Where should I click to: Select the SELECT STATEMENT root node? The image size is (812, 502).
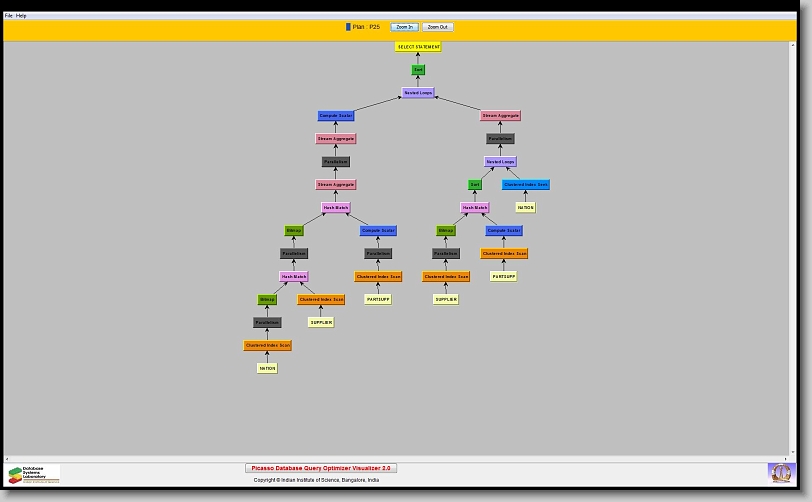[418, 47]
